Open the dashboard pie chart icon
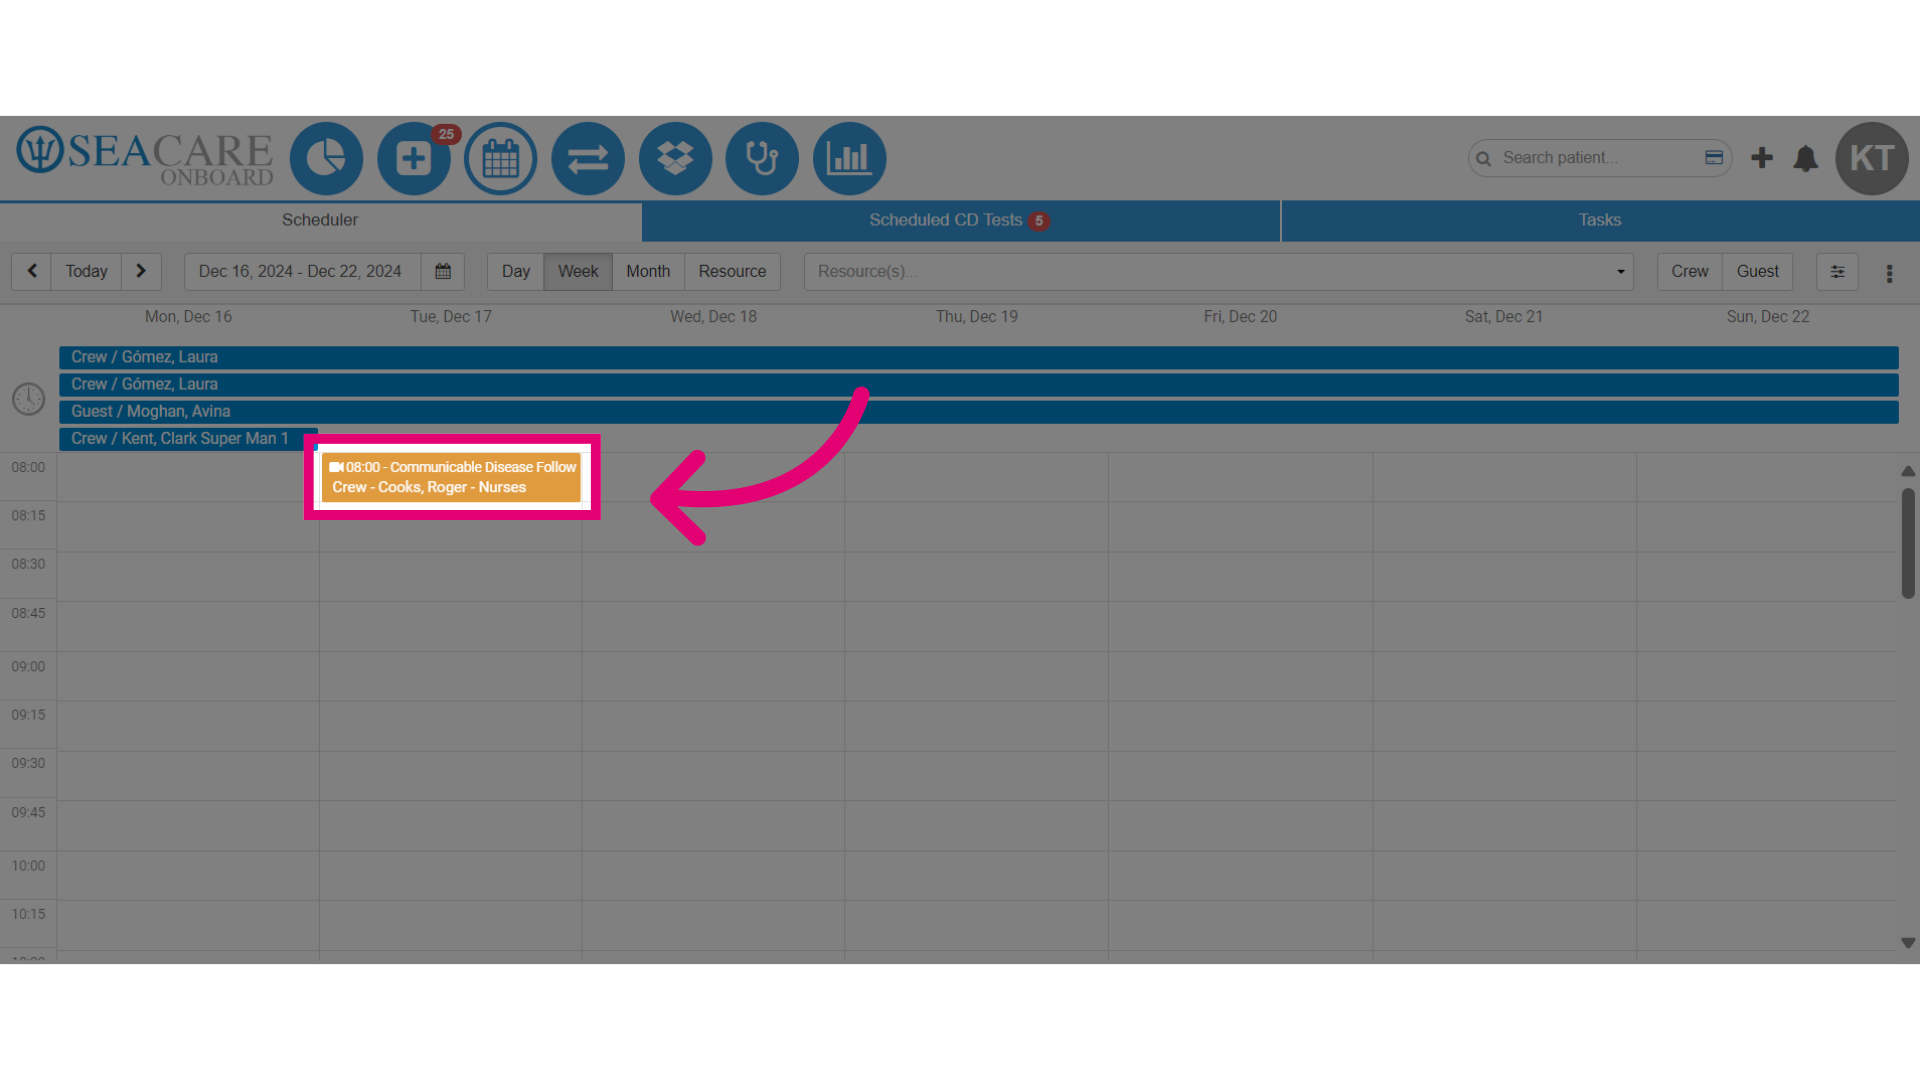 coord(326,158)
